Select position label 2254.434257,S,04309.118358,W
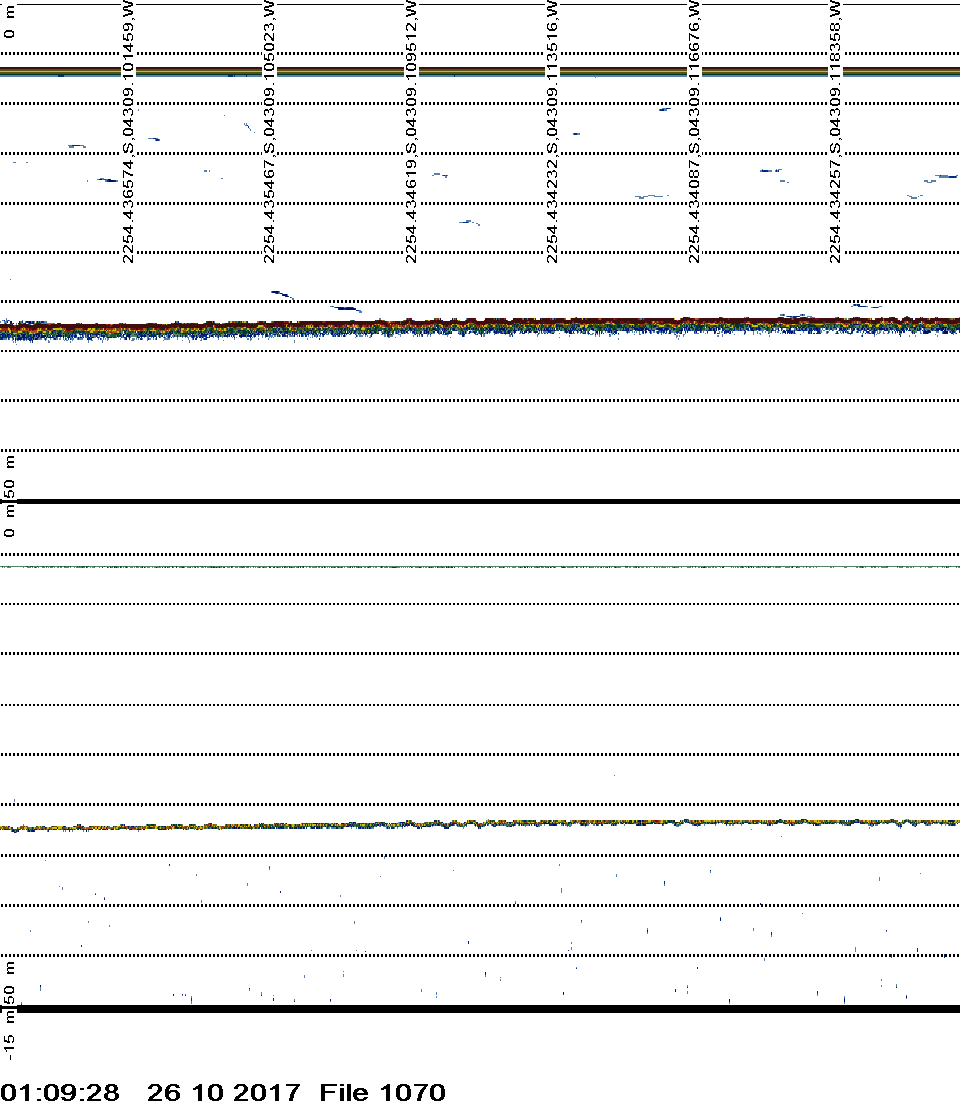Viewport: 960px width, 1108px height. tap(836, 131)
